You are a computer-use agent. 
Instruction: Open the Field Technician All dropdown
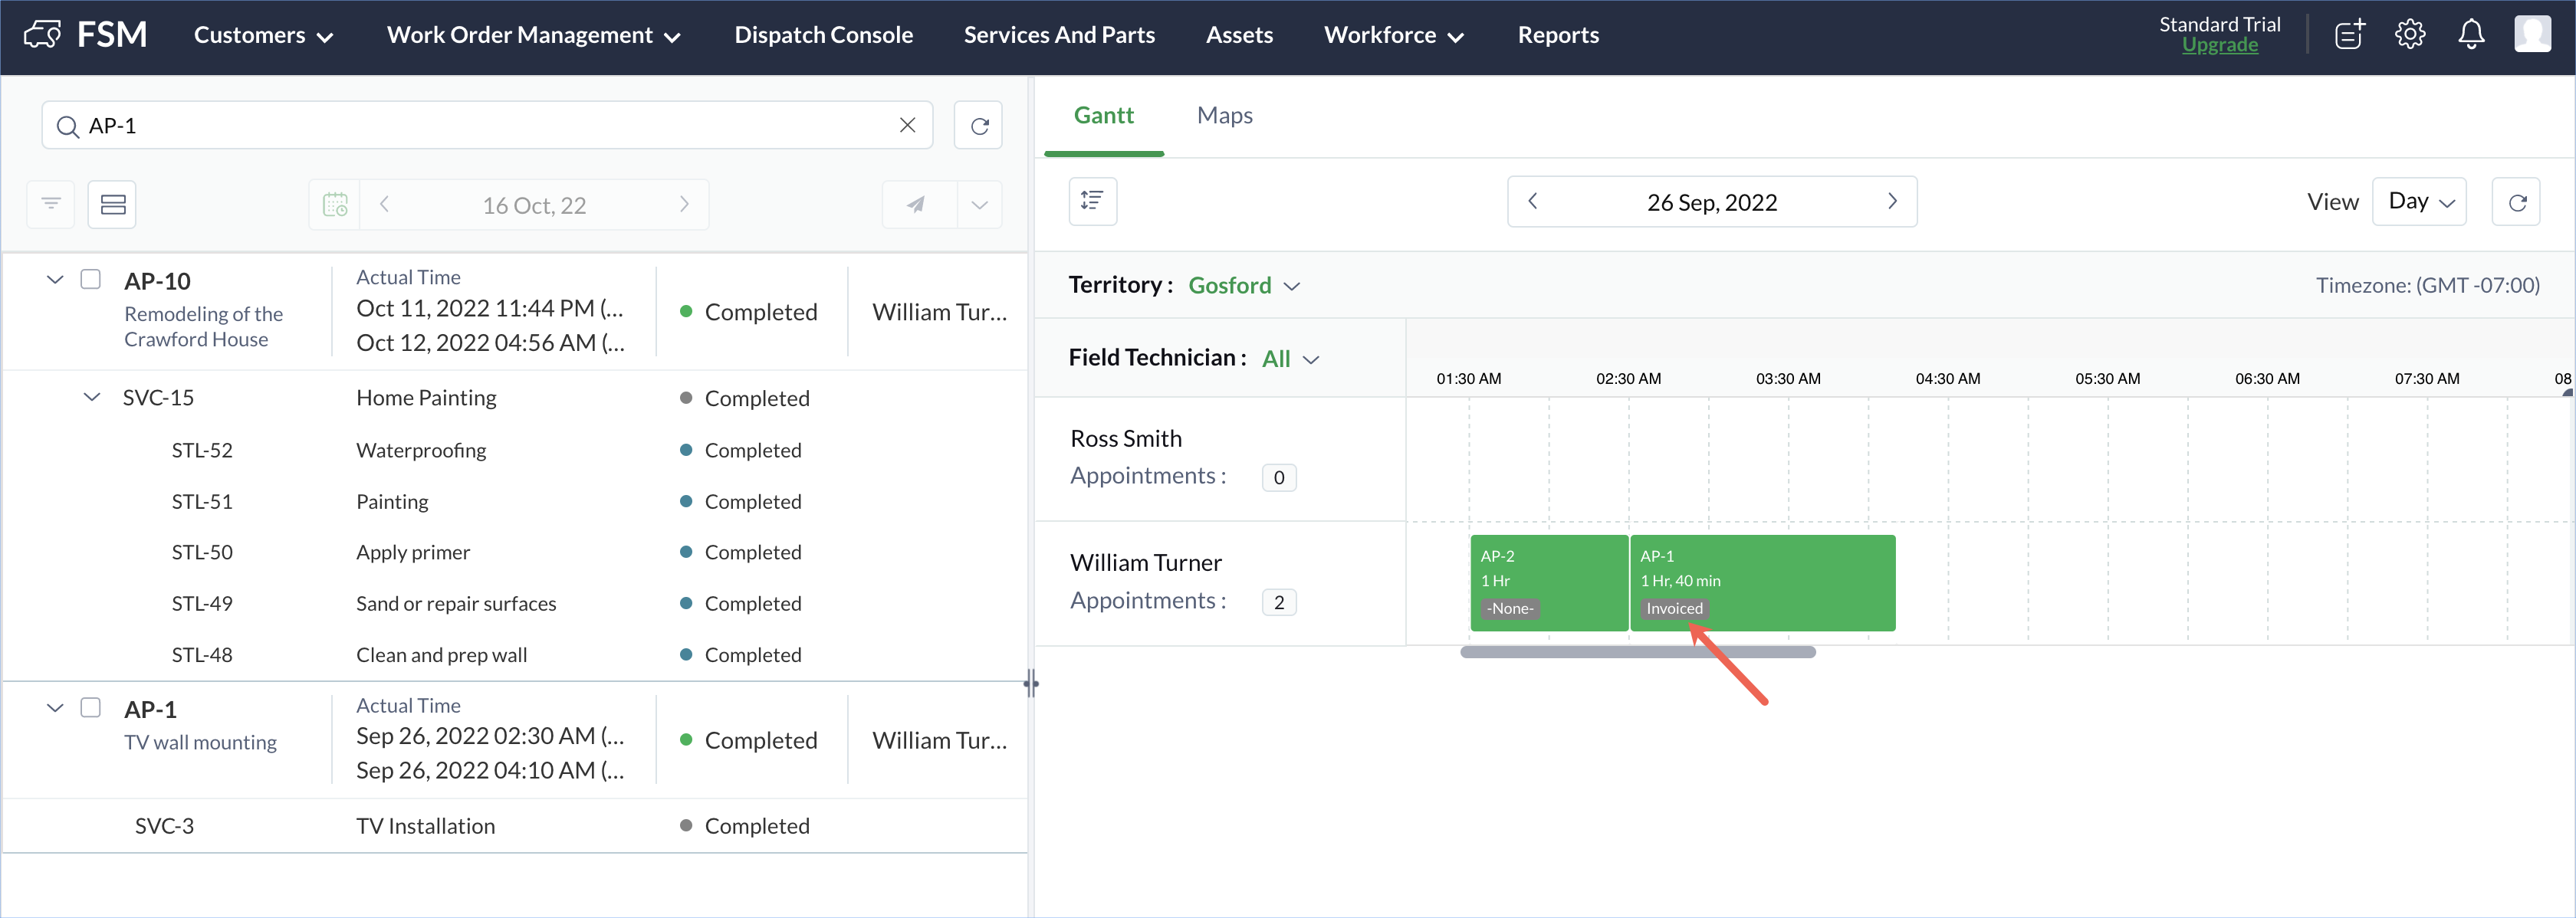tap(1290, 359)
